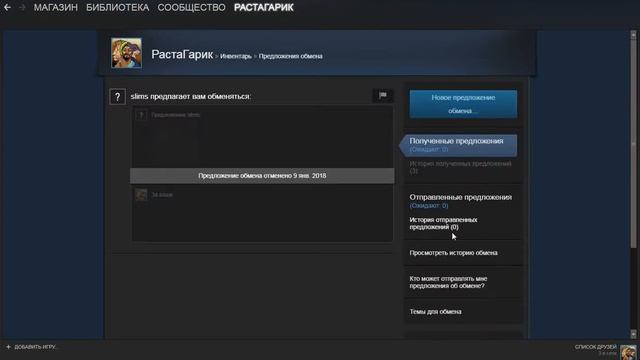The width and height of the screenshot is (640, 360).
Task: Click the page scrollbar up arrow
Action: 633,36
